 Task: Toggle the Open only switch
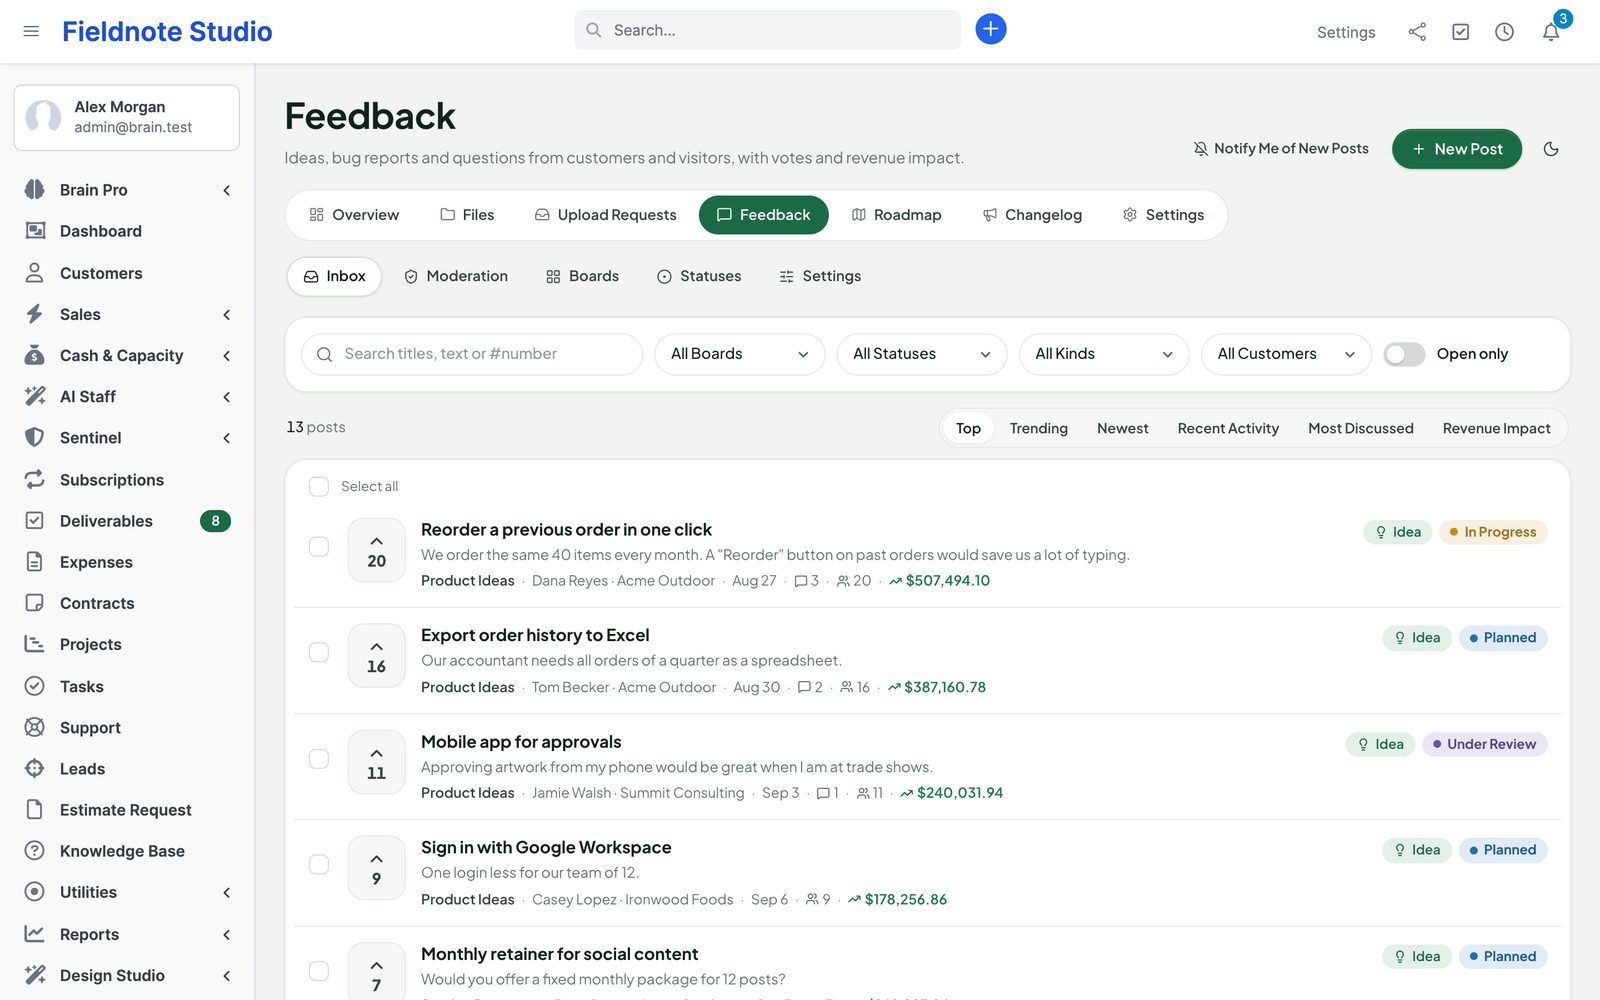[x=1404, y=354]
